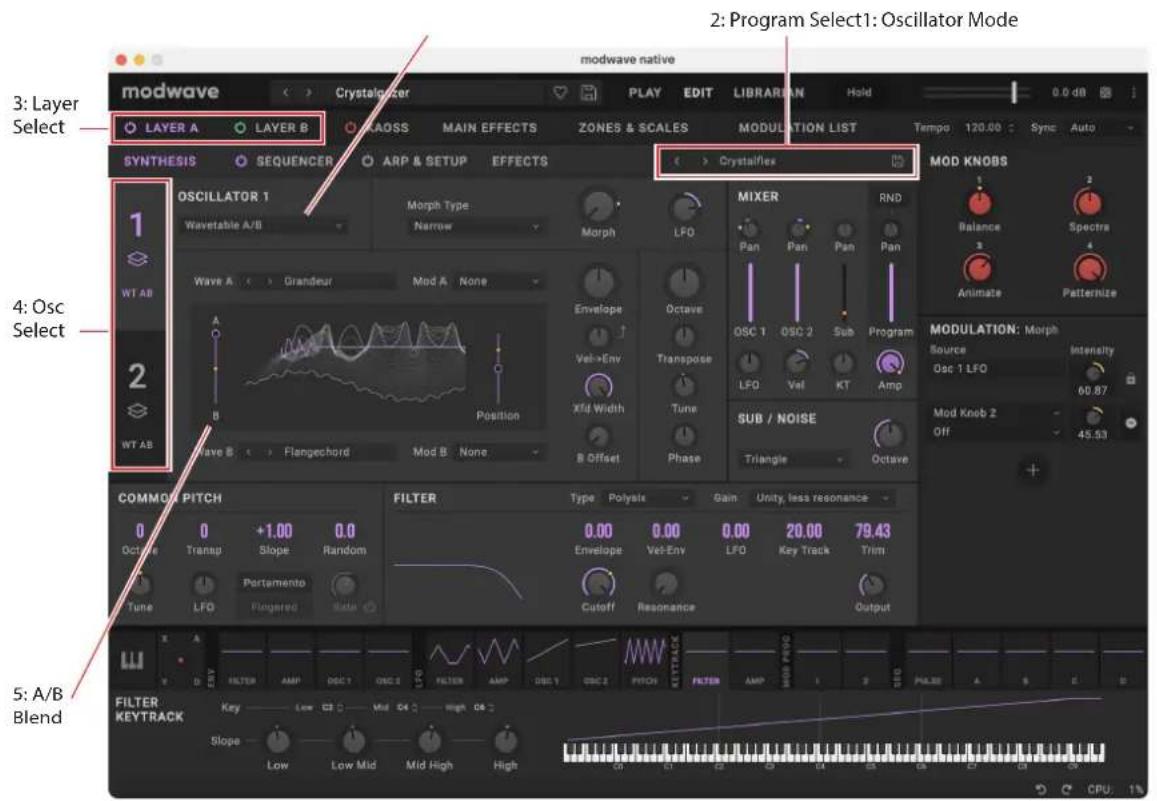Click the wavetable Position slider
1157x801 pixels.
498,367
